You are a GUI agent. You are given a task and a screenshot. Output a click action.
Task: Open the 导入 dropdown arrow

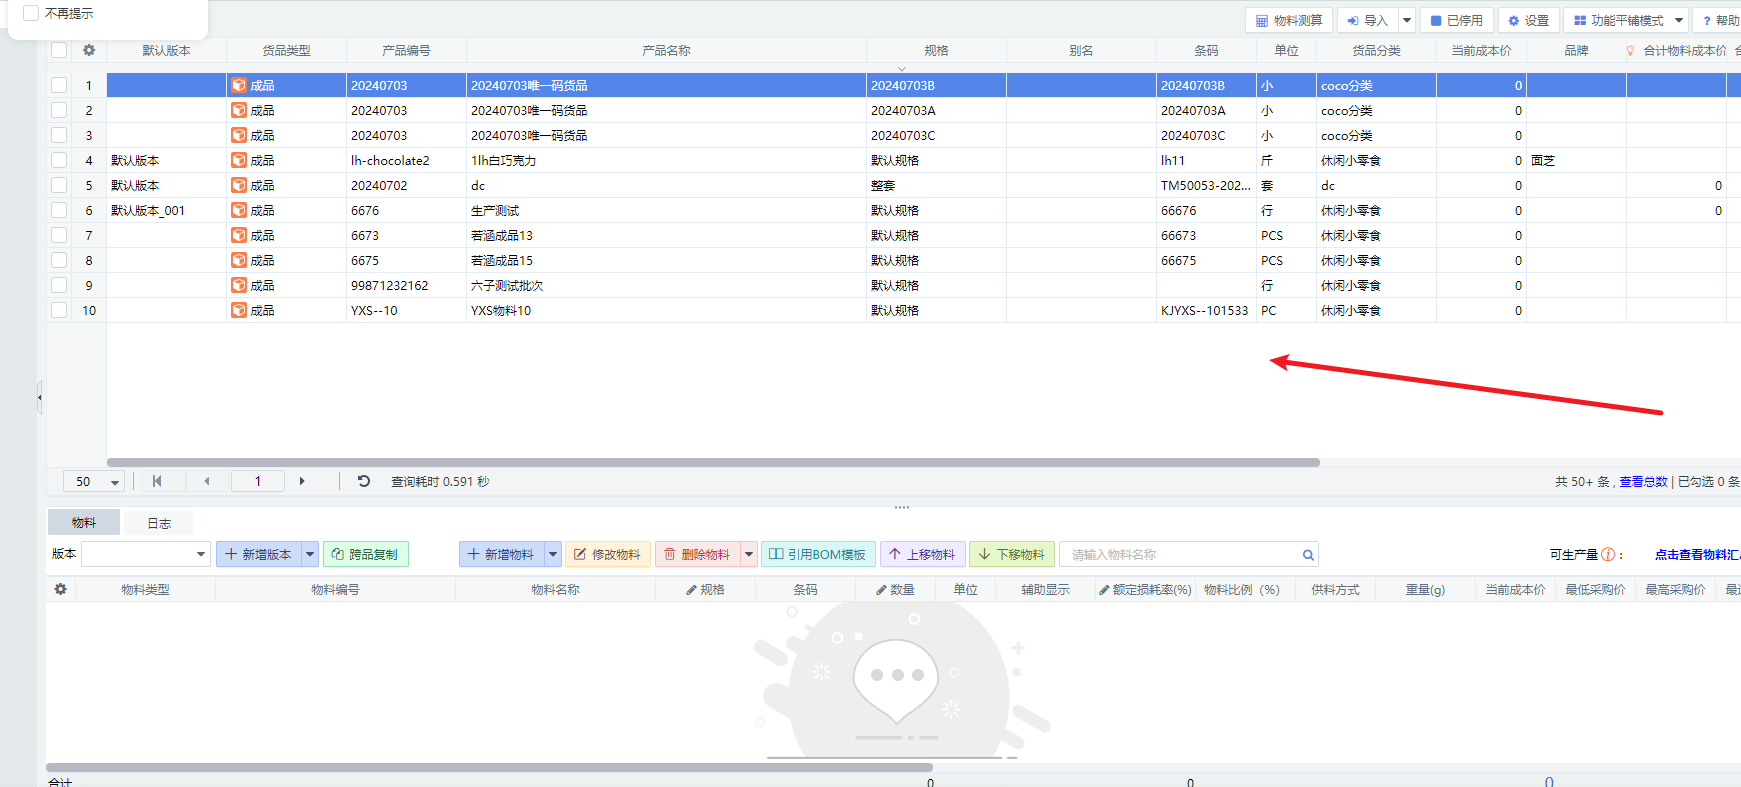tap(1406, 20)
